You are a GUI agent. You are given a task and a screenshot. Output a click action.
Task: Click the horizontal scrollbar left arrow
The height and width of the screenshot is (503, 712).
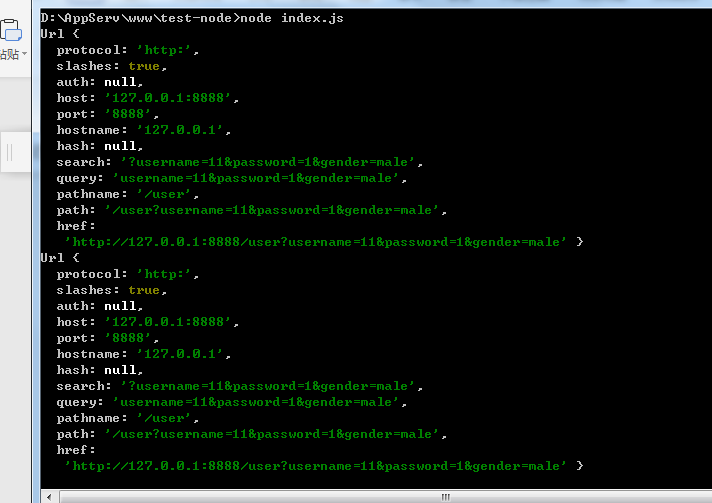[x=49, y=497]
